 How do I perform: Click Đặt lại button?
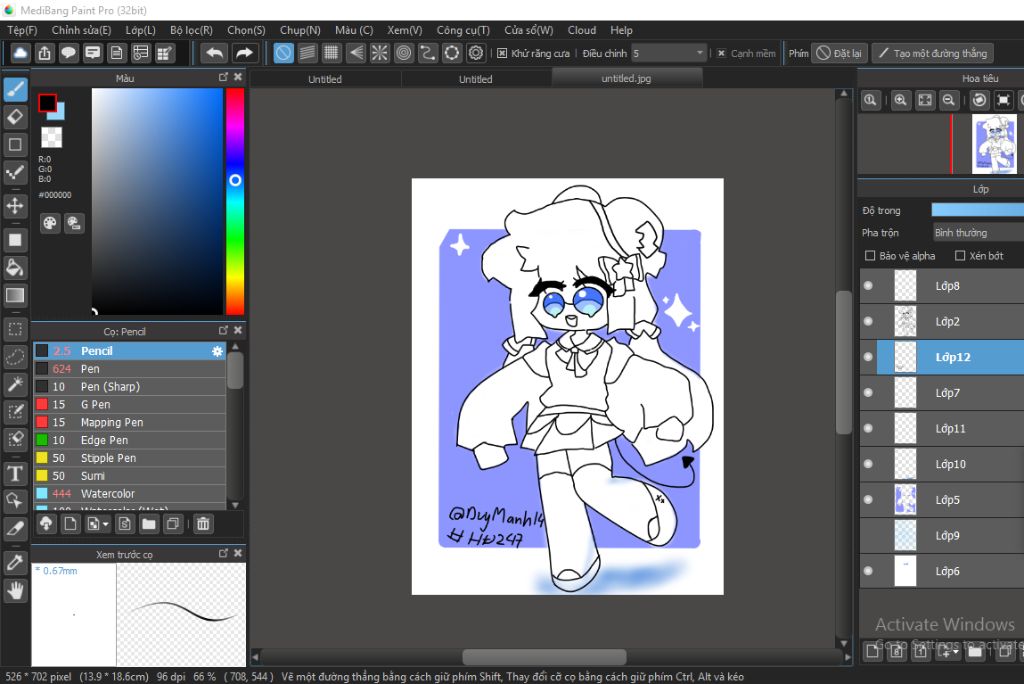pos(839,54)
